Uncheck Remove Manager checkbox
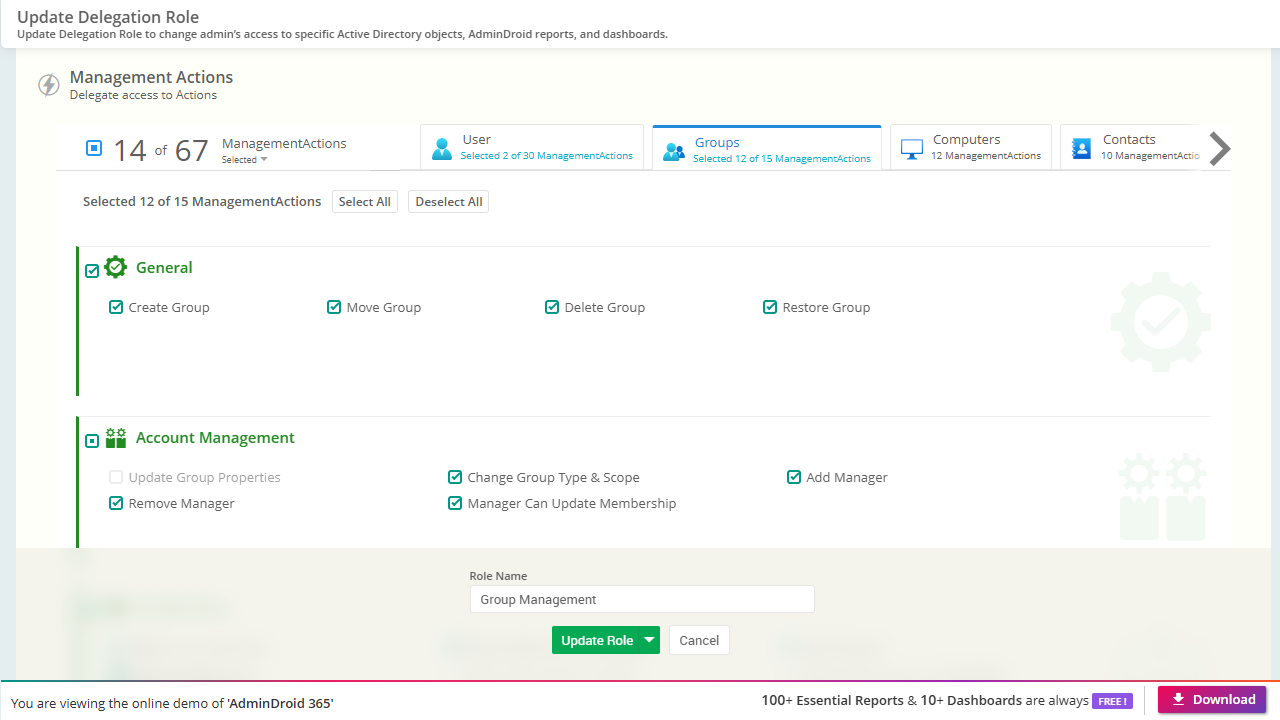Viewport: 1280px width, 720px height. coord(116,503)
